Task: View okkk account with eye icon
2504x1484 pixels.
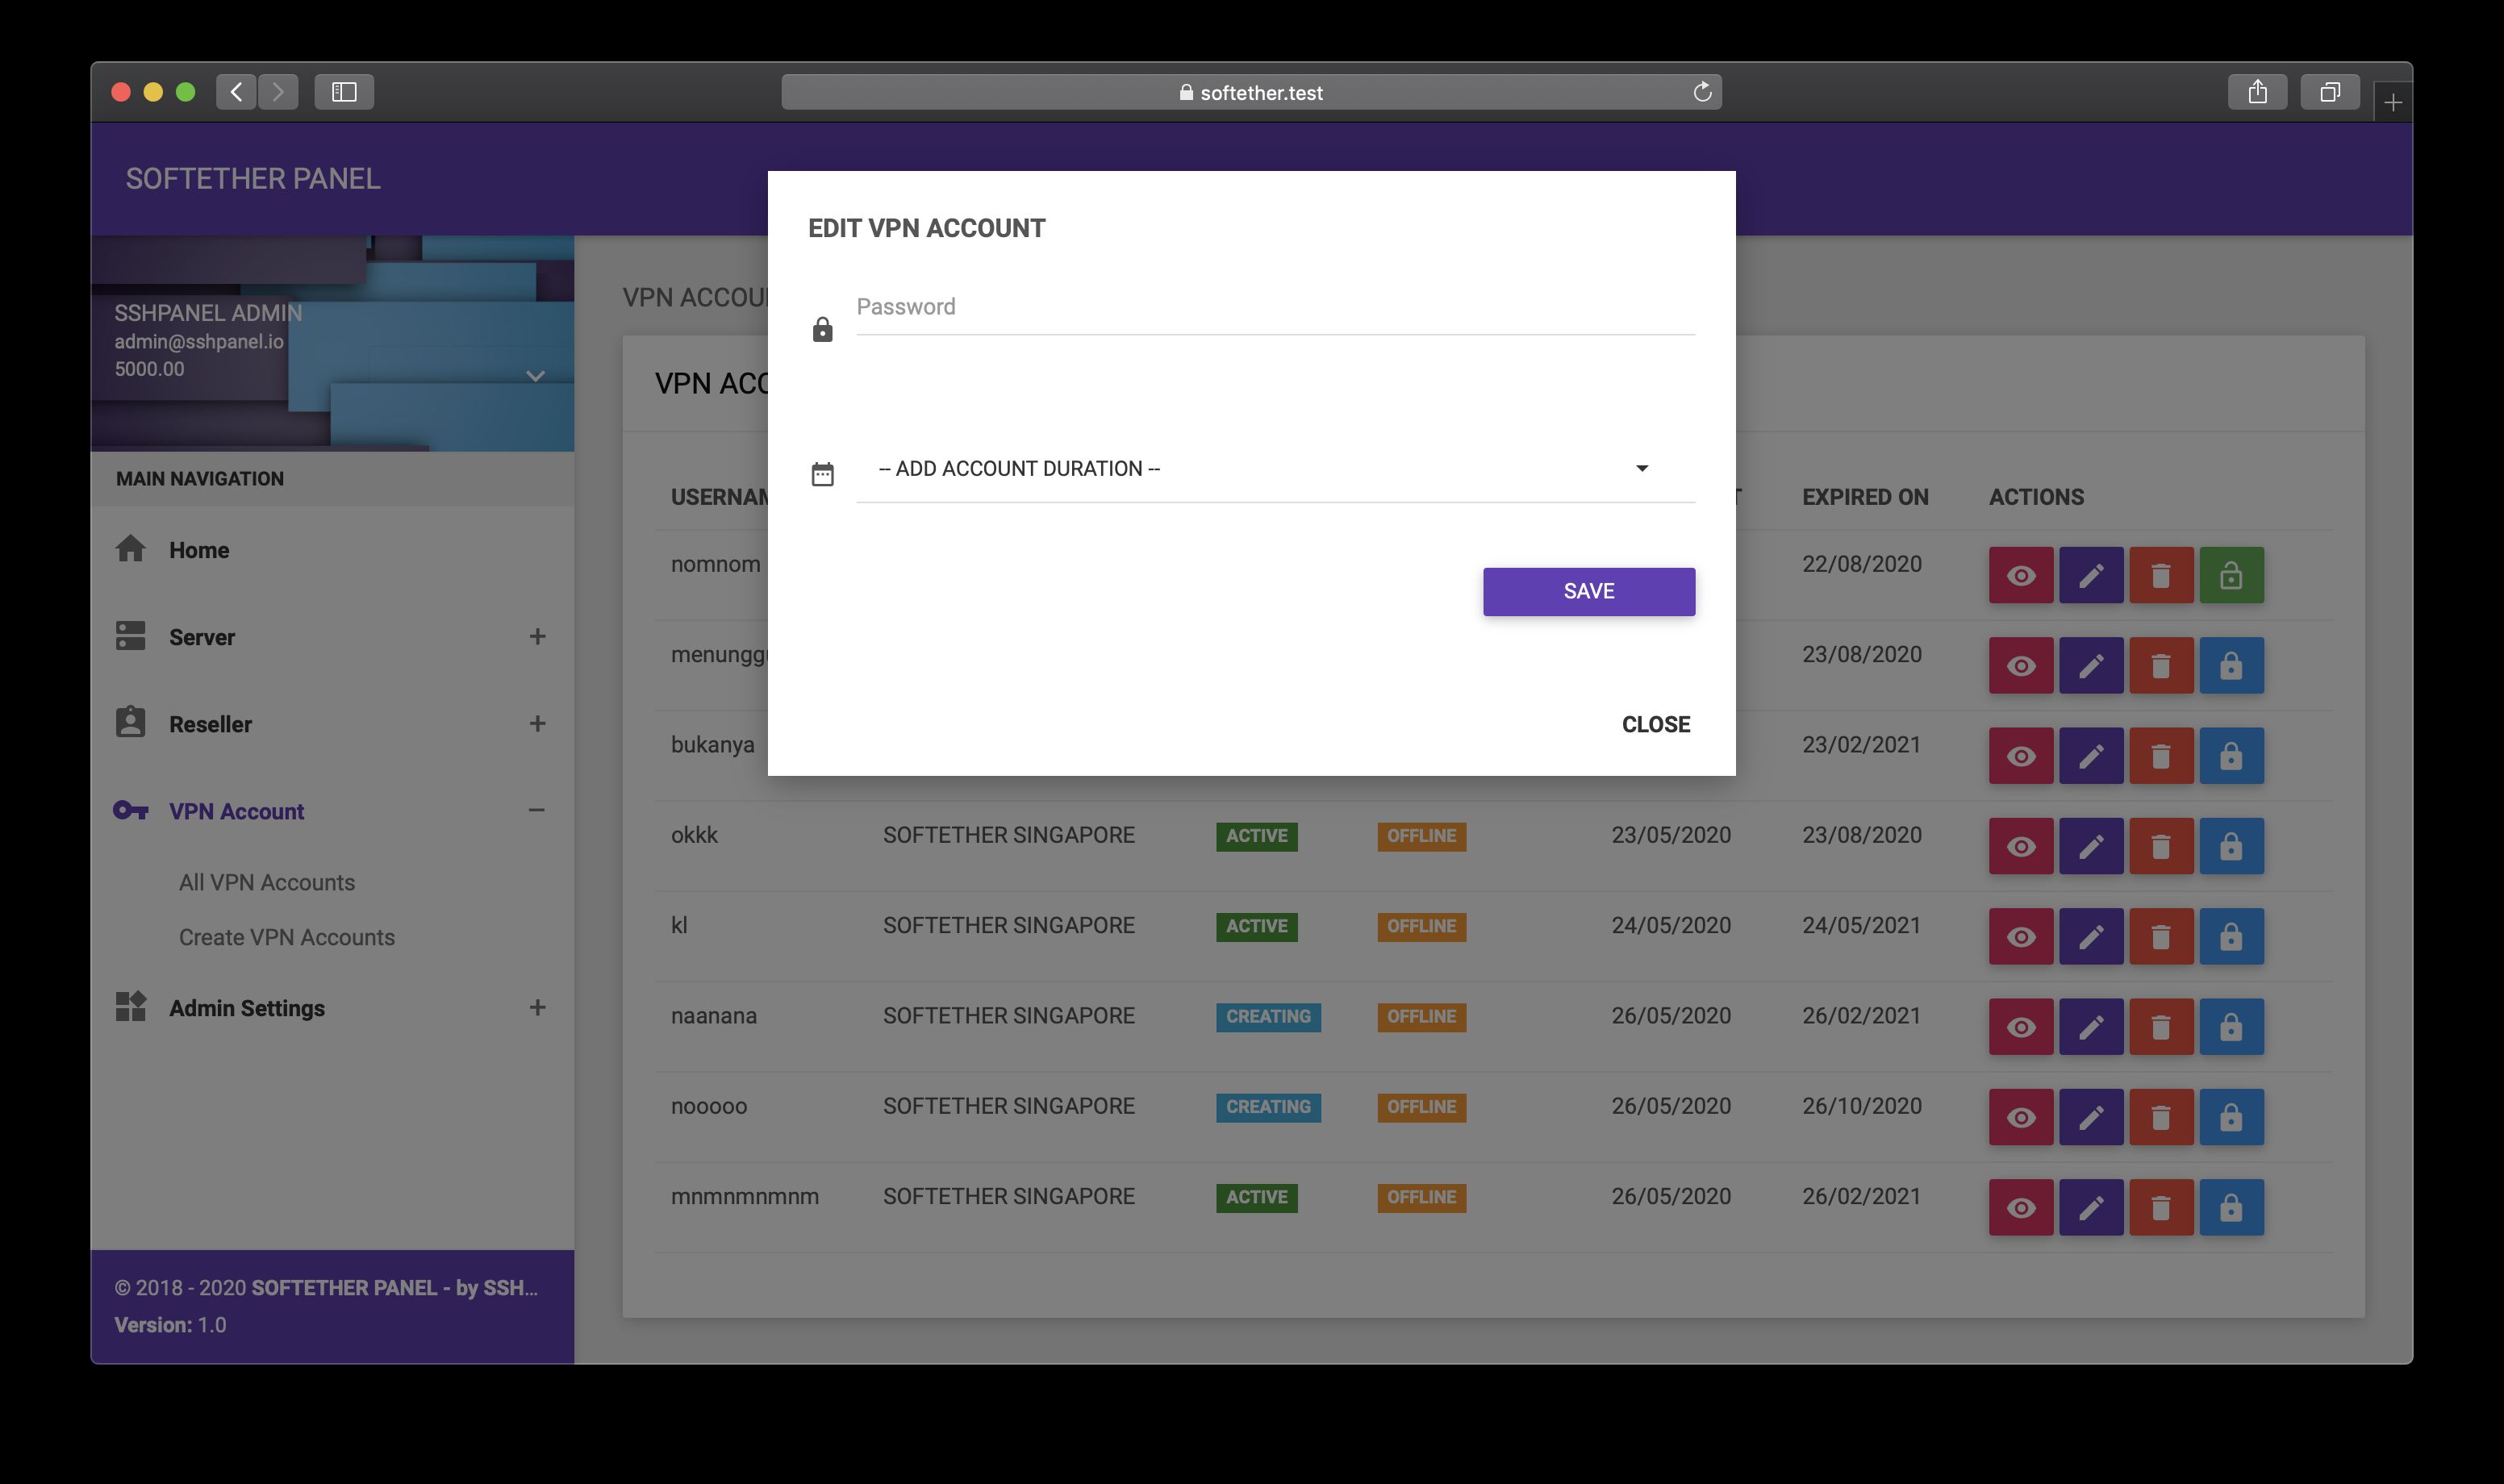Action: click(2020, 846)
